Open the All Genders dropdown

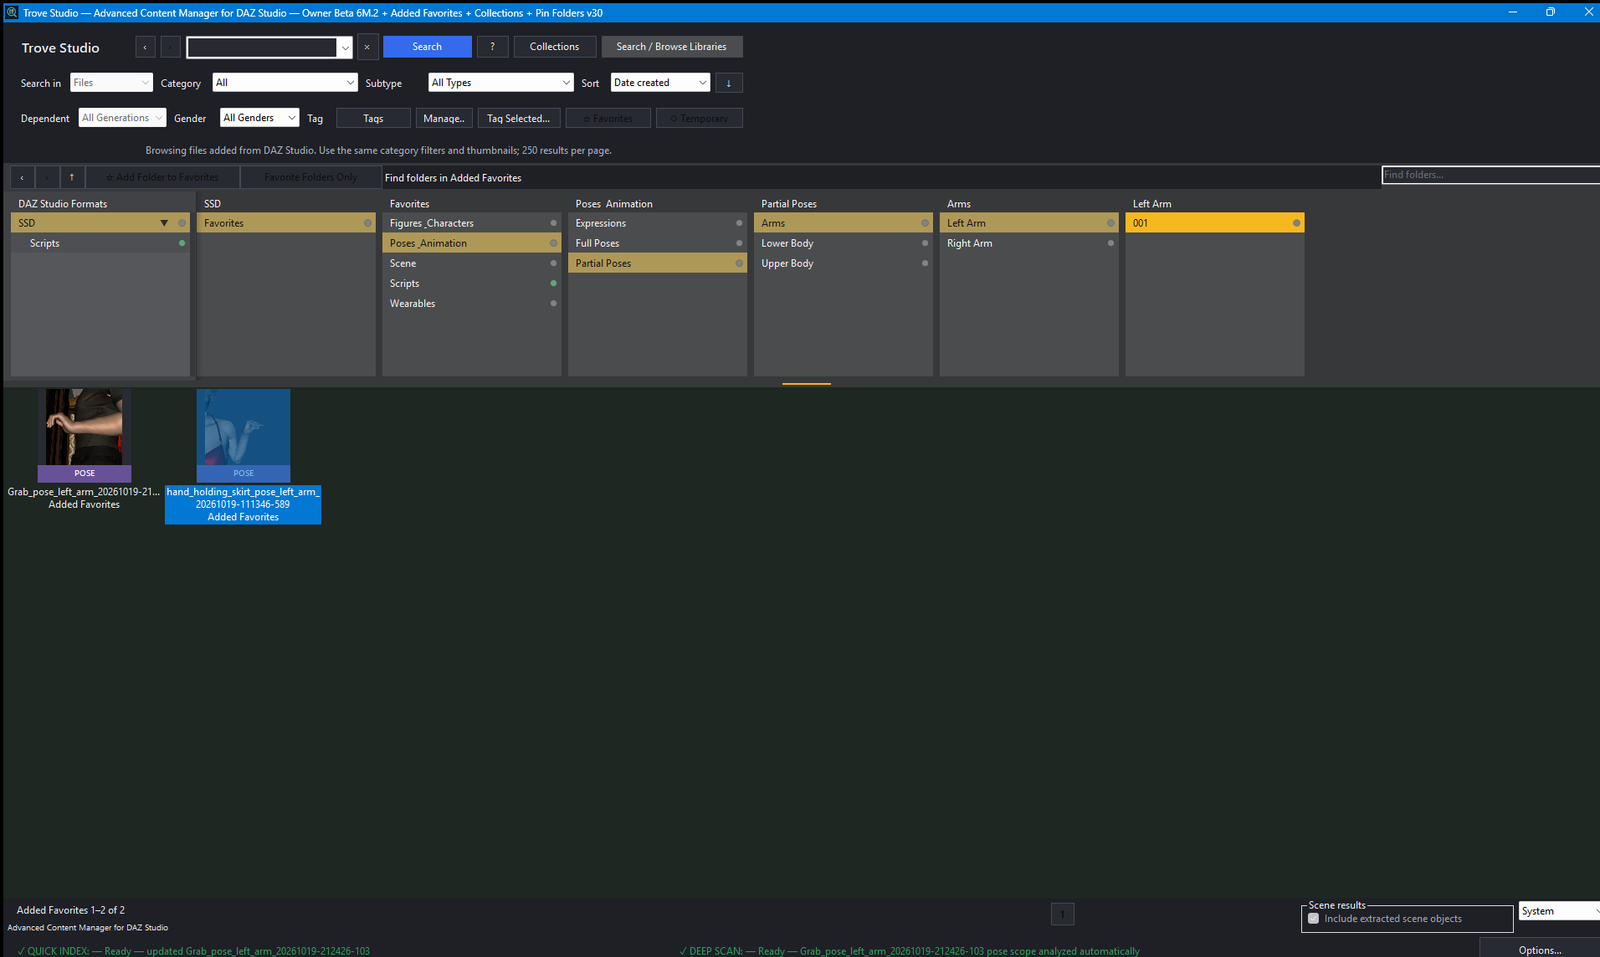pyautogui.click(x=259, y=118)
